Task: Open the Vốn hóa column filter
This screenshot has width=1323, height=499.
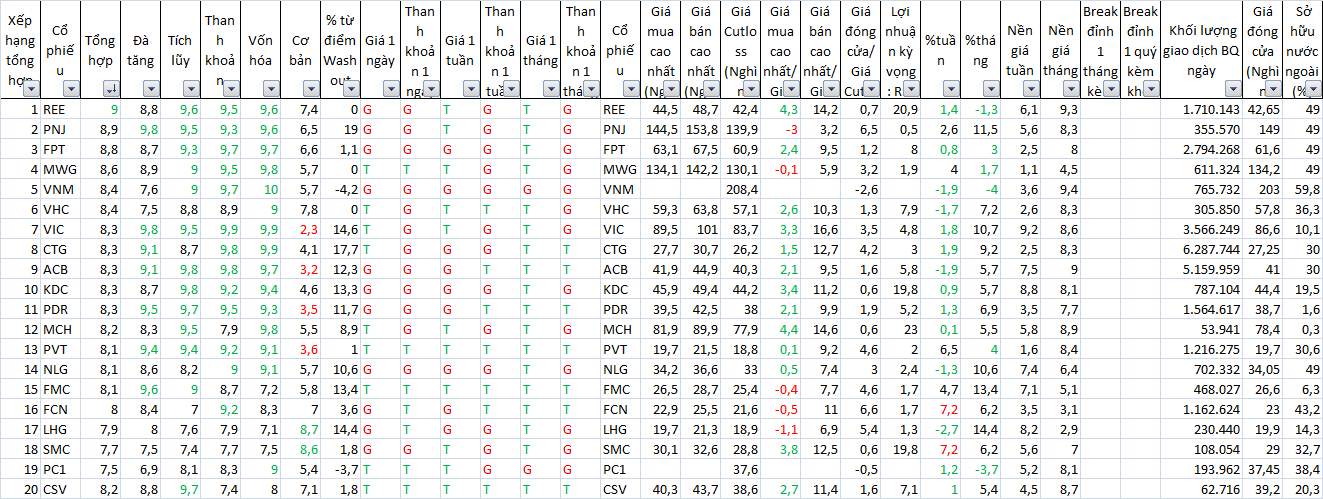Action: (x=270, y=90)
